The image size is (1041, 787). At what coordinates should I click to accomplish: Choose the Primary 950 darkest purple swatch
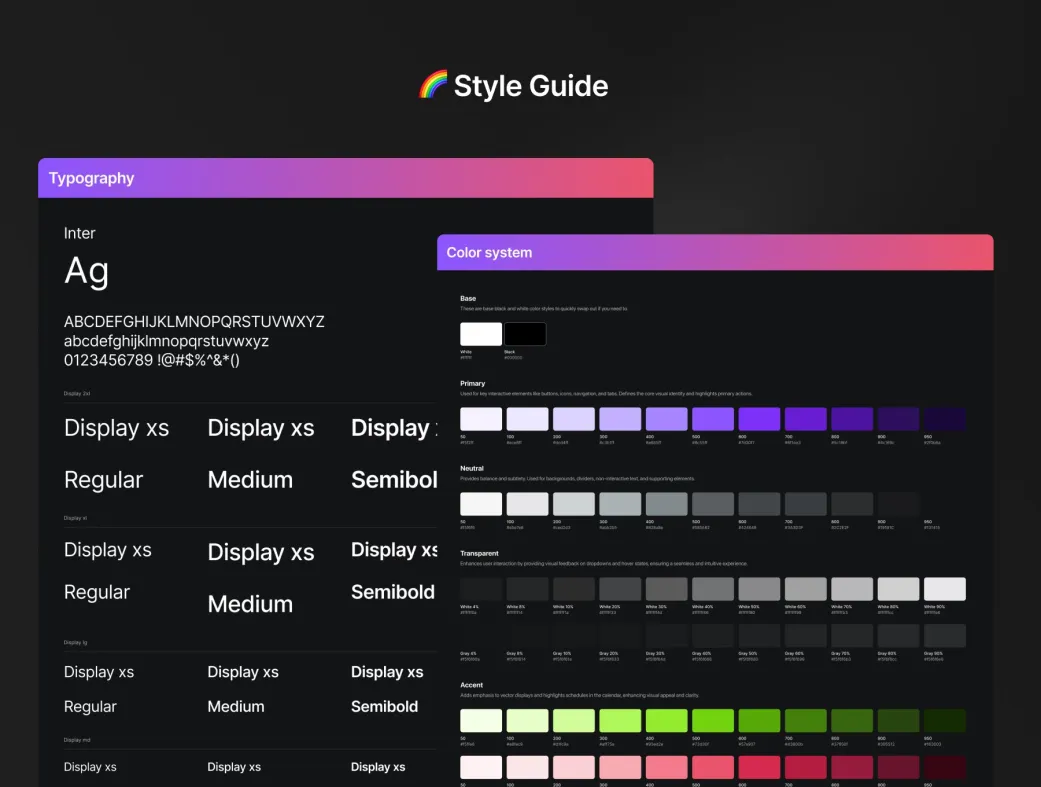pos(944,419)
